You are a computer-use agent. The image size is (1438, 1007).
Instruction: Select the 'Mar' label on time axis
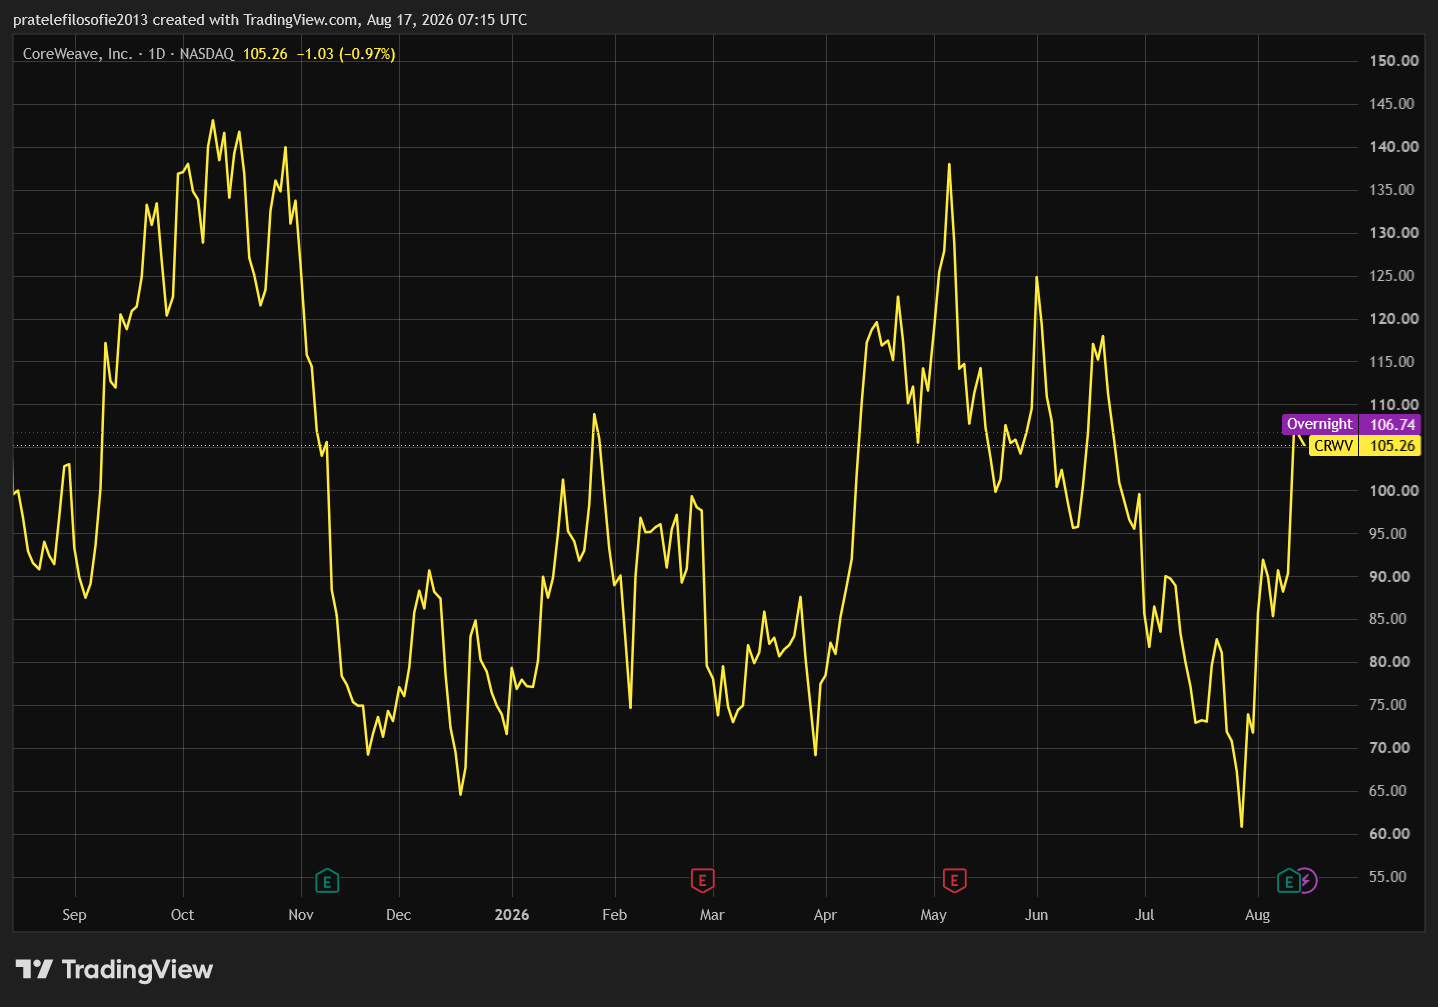click(712, 915)
